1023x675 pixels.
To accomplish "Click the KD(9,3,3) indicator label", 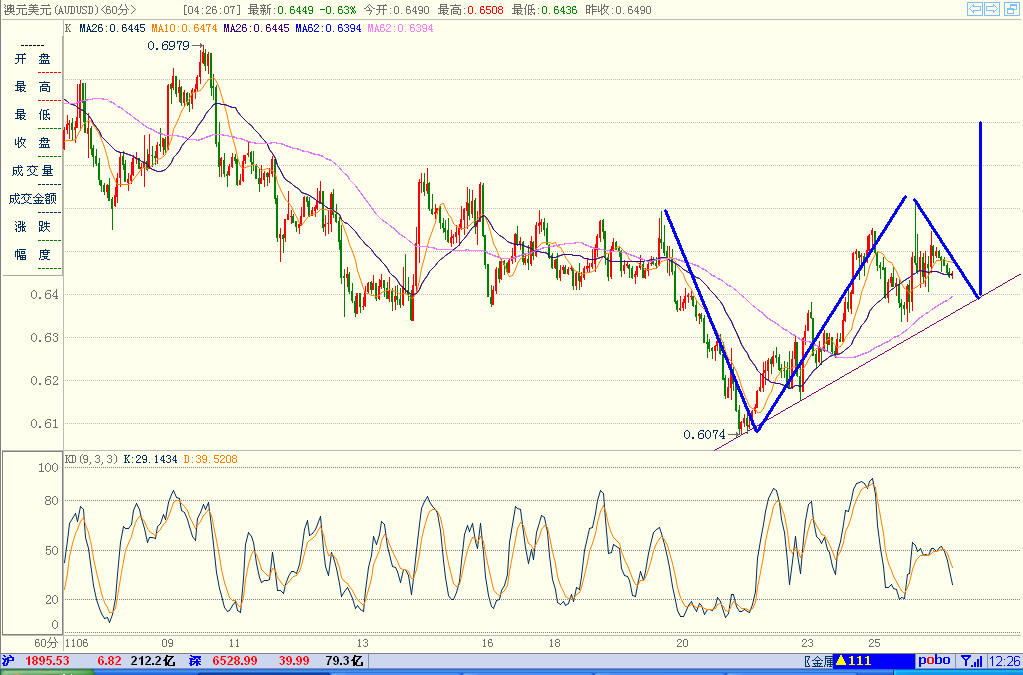I will pyautogui.click(x=91, y=459).
